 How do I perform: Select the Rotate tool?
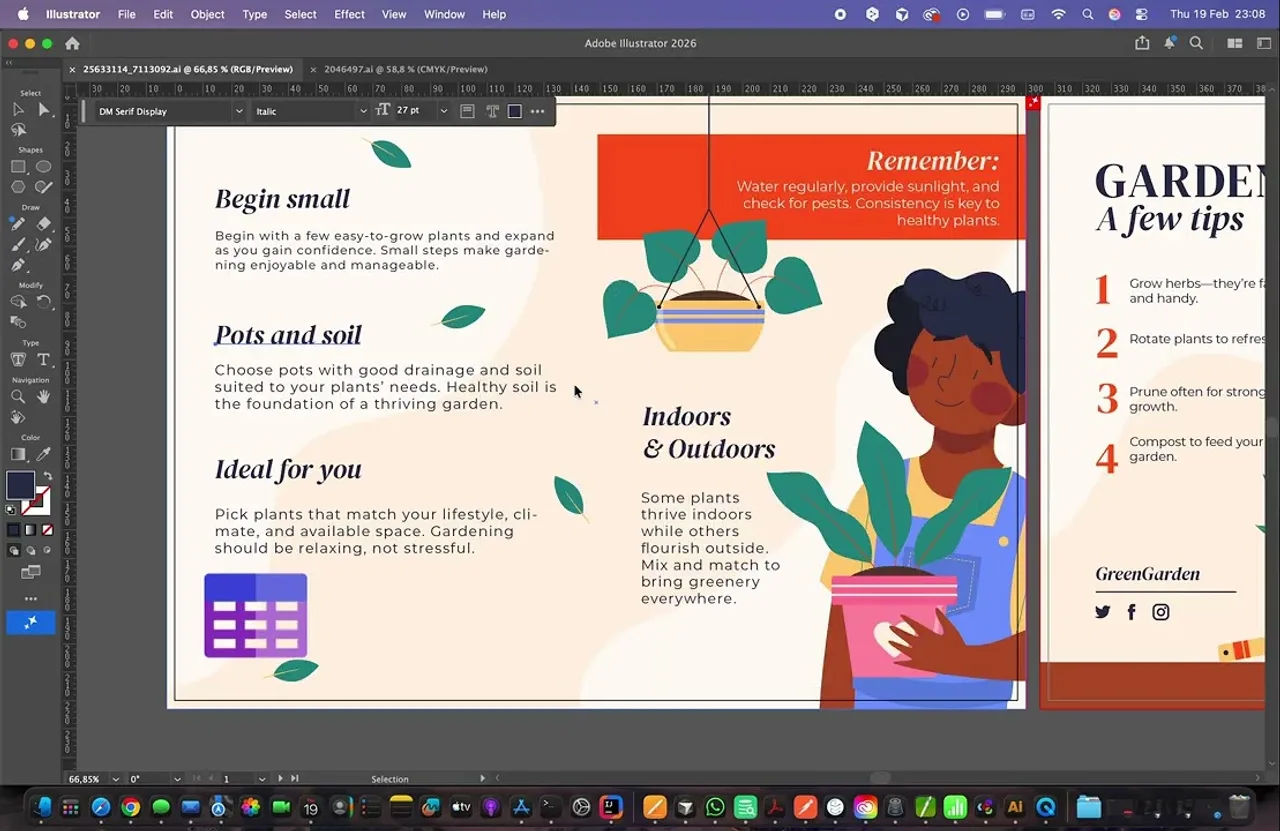pyautogui.click(x=44, y=302)
